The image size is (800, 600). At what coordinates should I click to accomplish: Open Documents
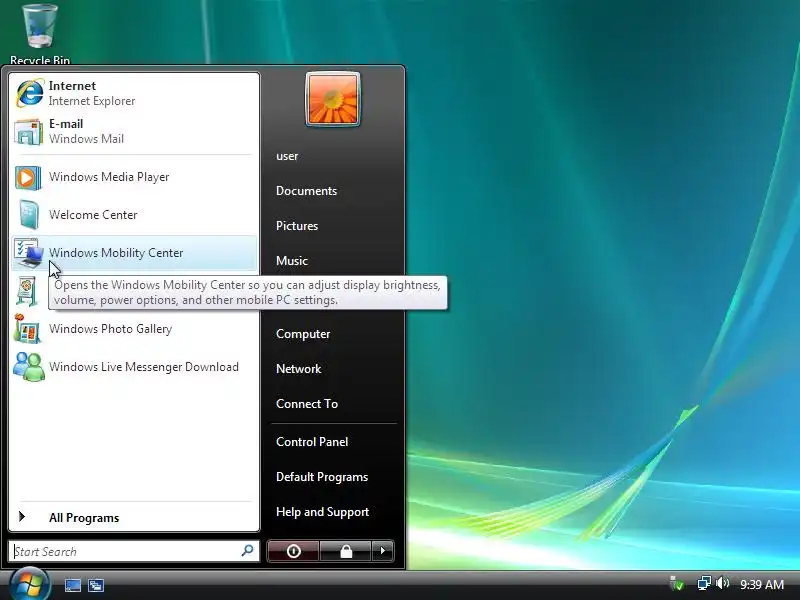coord(306,191)
